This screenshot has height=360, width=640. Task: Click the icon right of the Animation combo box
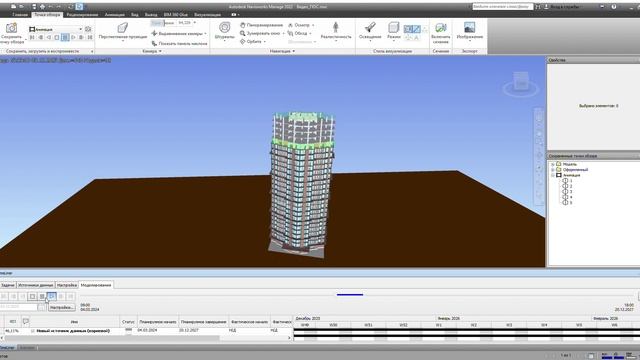pyautogui.click(x=88, y=29)
